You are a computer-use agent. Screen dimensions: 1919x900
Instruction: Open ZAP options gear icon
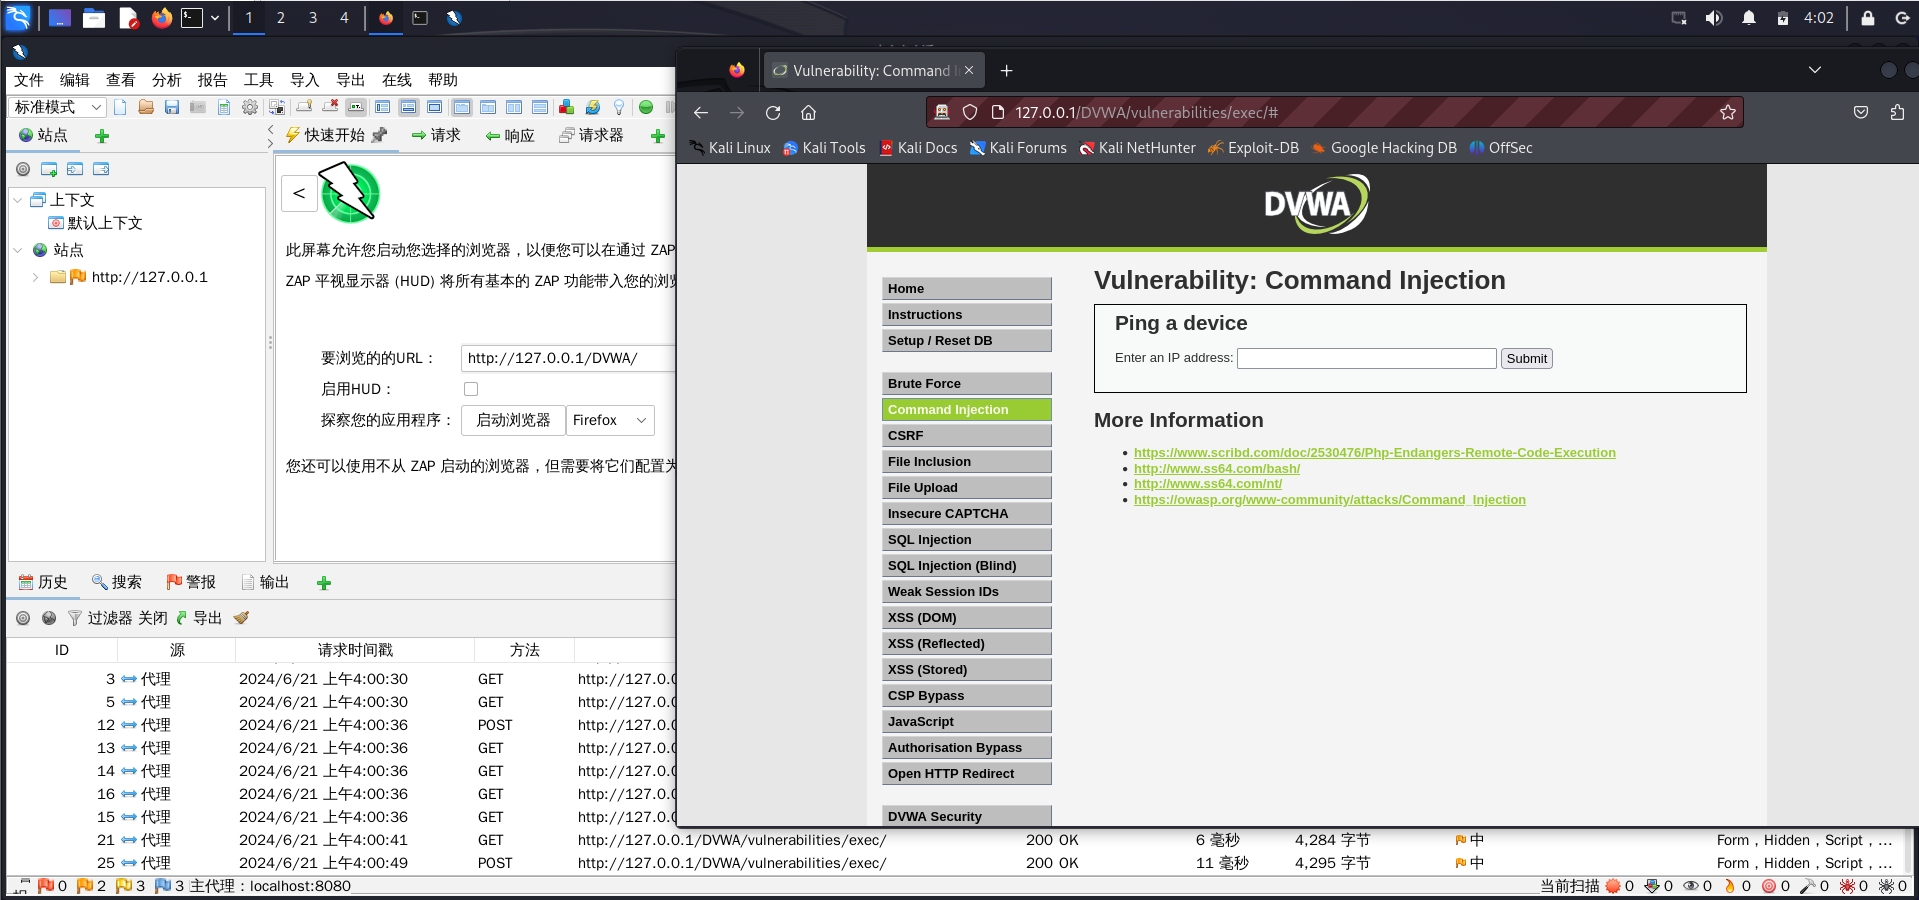click(250, 107)
